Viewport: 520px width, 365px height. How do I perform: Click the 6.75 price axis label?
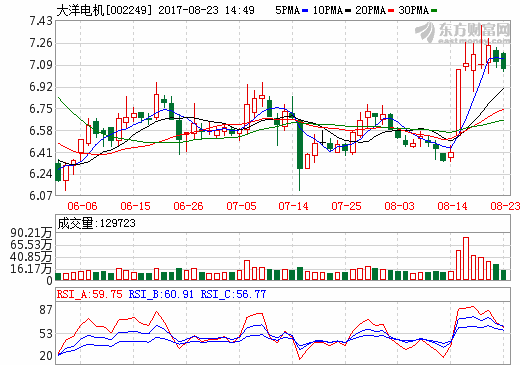coord(41,109)
